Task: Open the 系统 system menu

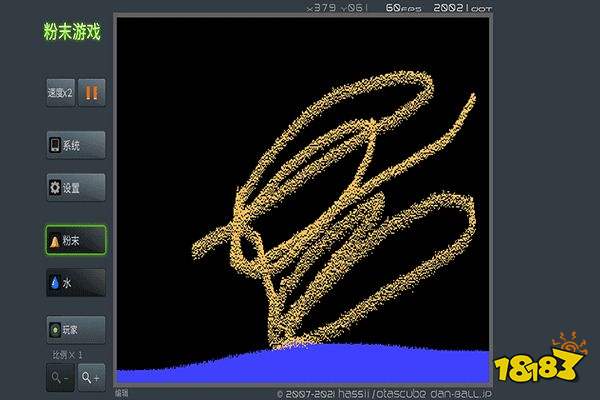Action: point(76,145)
